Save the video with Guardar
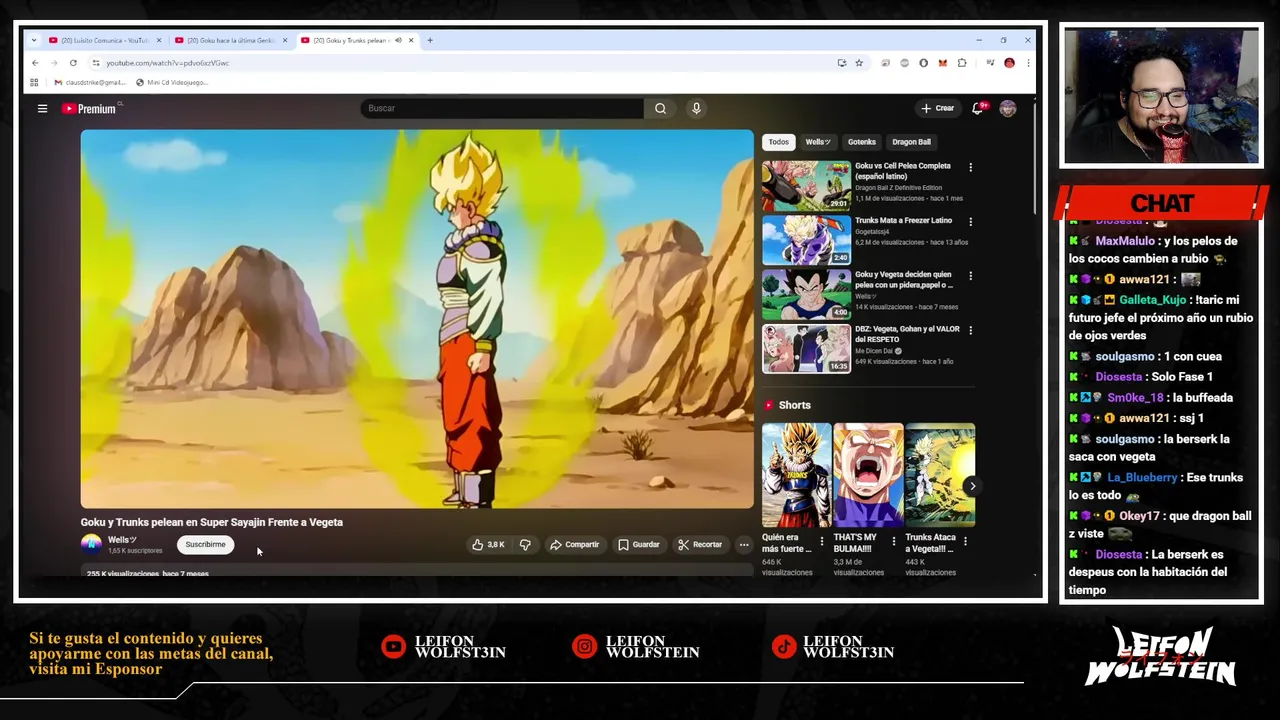1280x720 pixels. (638, 545)
